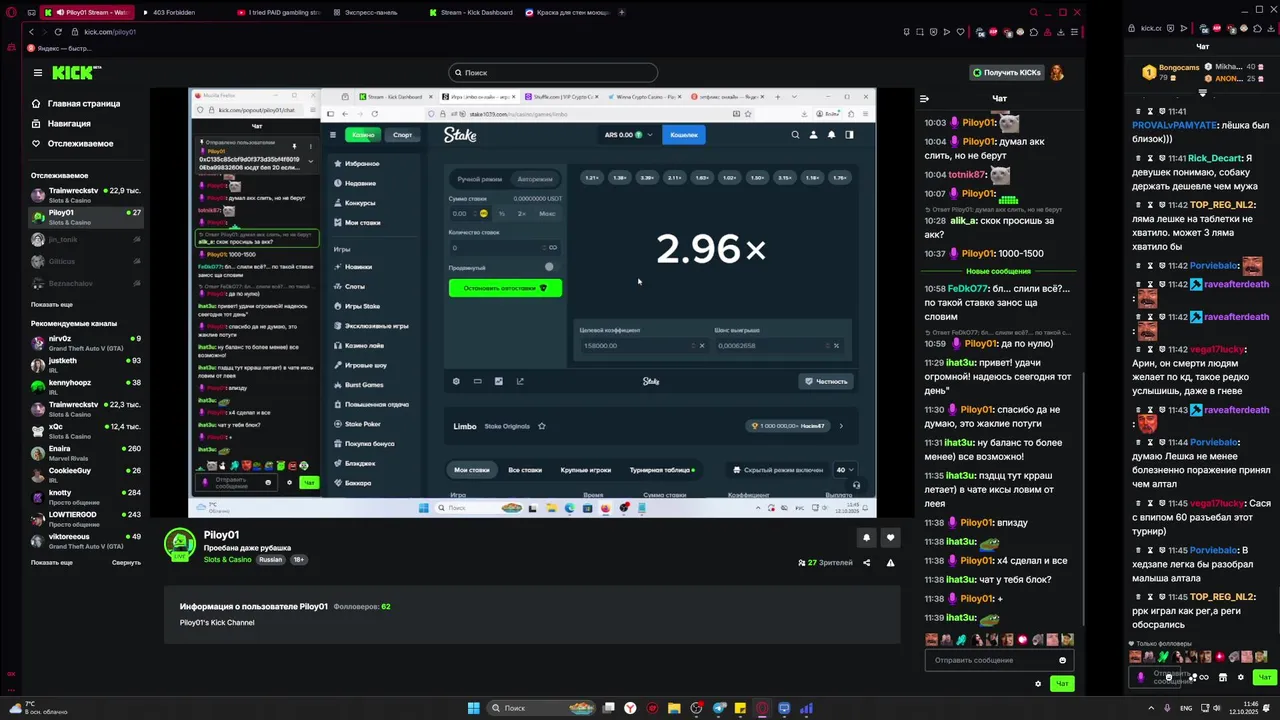The image size is (1280, 720).
Task: Click Получить KICKs button
Action: (x=1006, y=72)
